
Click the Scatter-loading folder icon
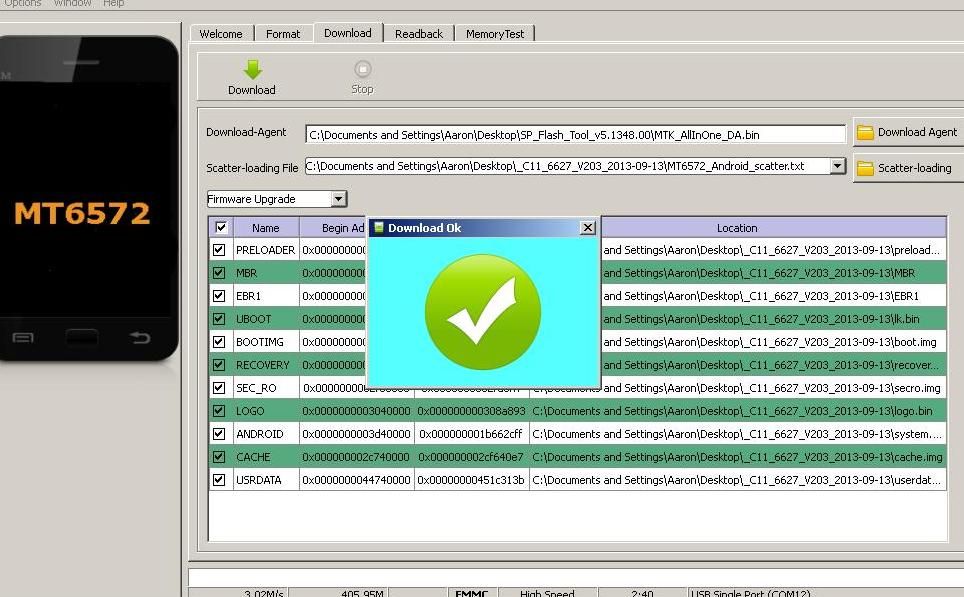[865, 168]
